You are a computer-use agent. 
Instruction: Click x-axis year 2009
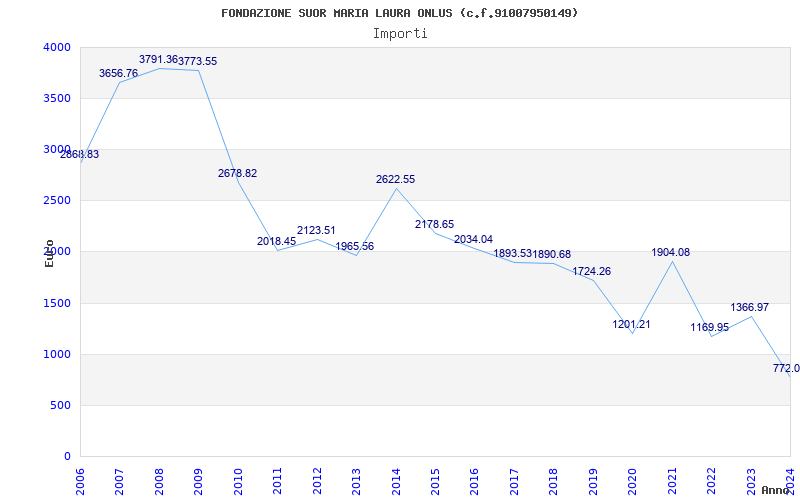pyautogui.click(x=198, y=482)
